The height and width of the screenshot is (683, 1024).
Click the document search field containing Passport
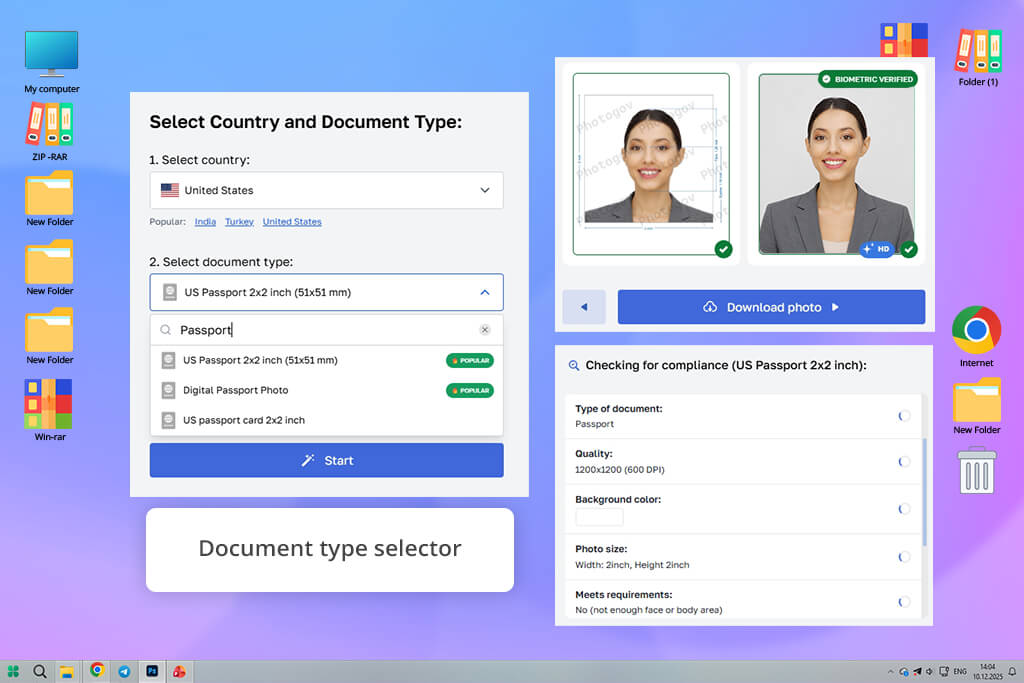click(326, 330)
